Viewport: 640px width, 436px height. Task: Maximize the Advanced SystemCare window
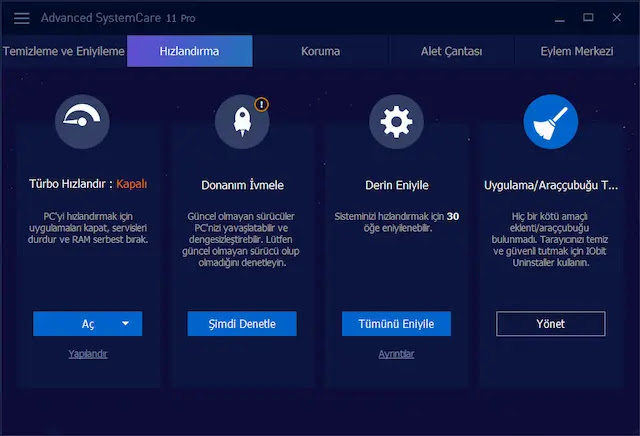click(x=588, y=17)
